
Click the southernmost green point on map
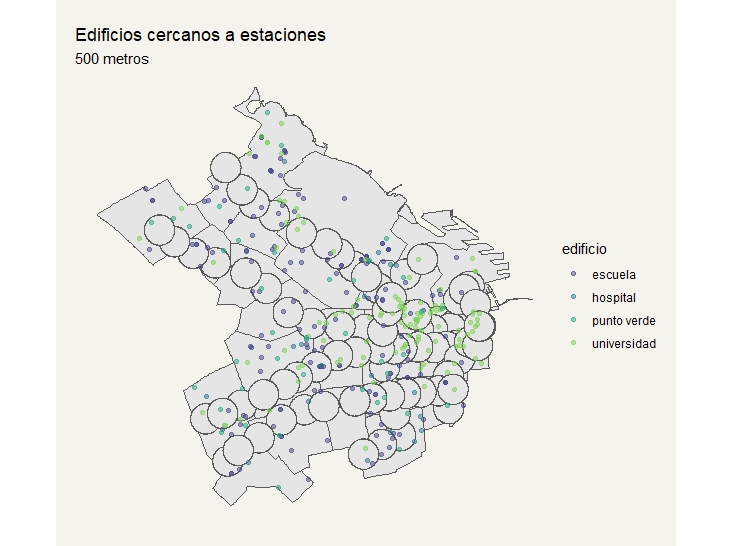pos(279,488)
